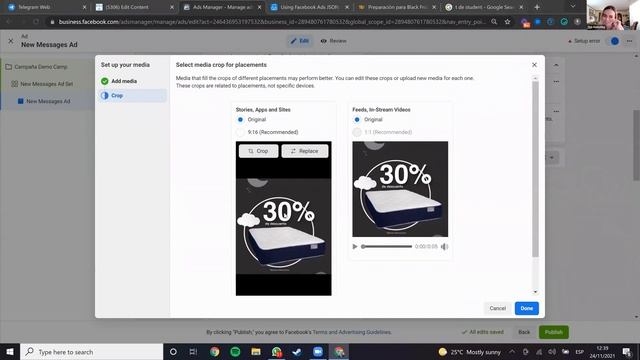Viewport: 640px width, 360px height.
Task: Open a new browser tab
Action: (x=537, y=7)
